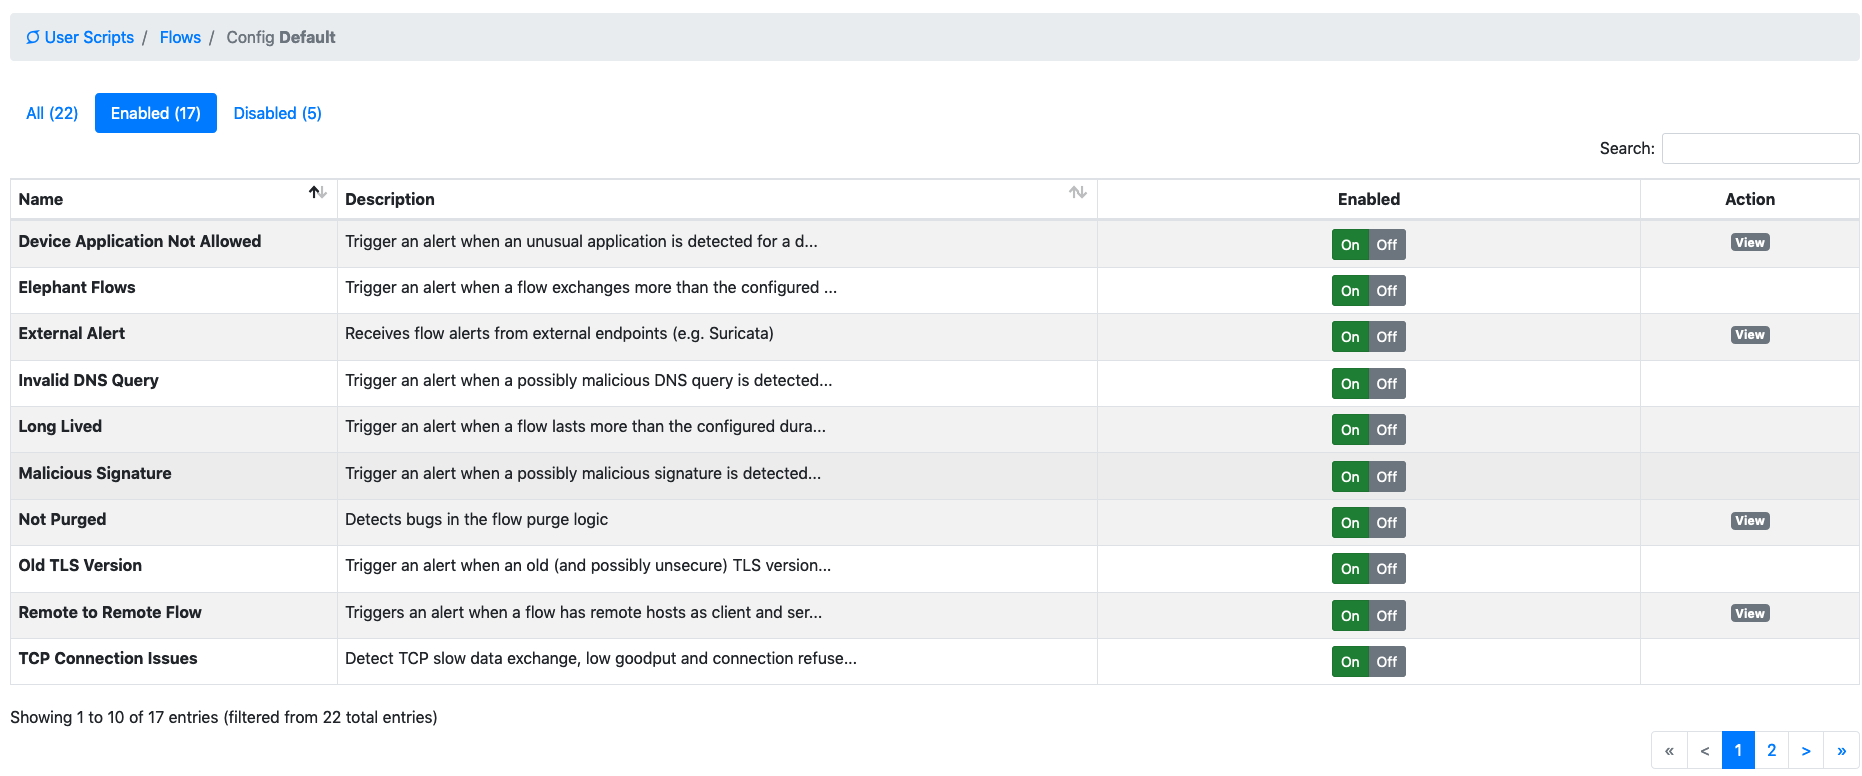Turn off Long Lived script
Screen dimensions: 1862x776
point(1387,430)
